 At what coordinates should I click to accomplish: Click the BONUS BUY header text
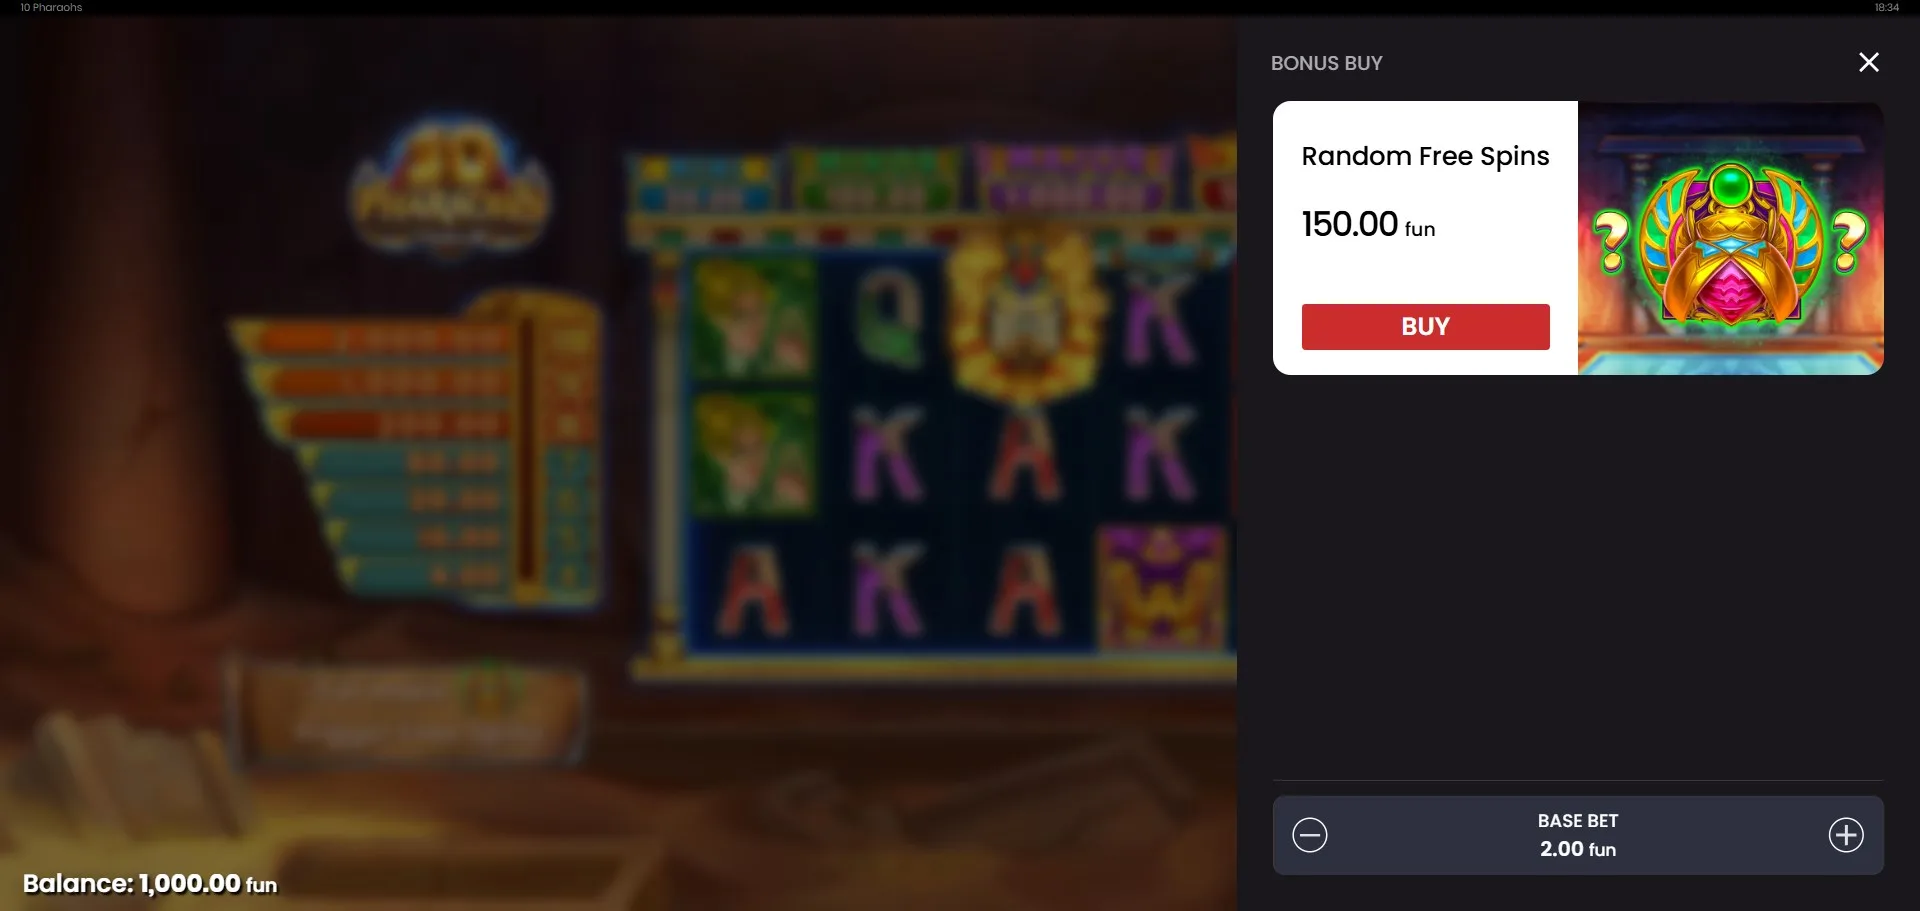(x=1326, y=63)
